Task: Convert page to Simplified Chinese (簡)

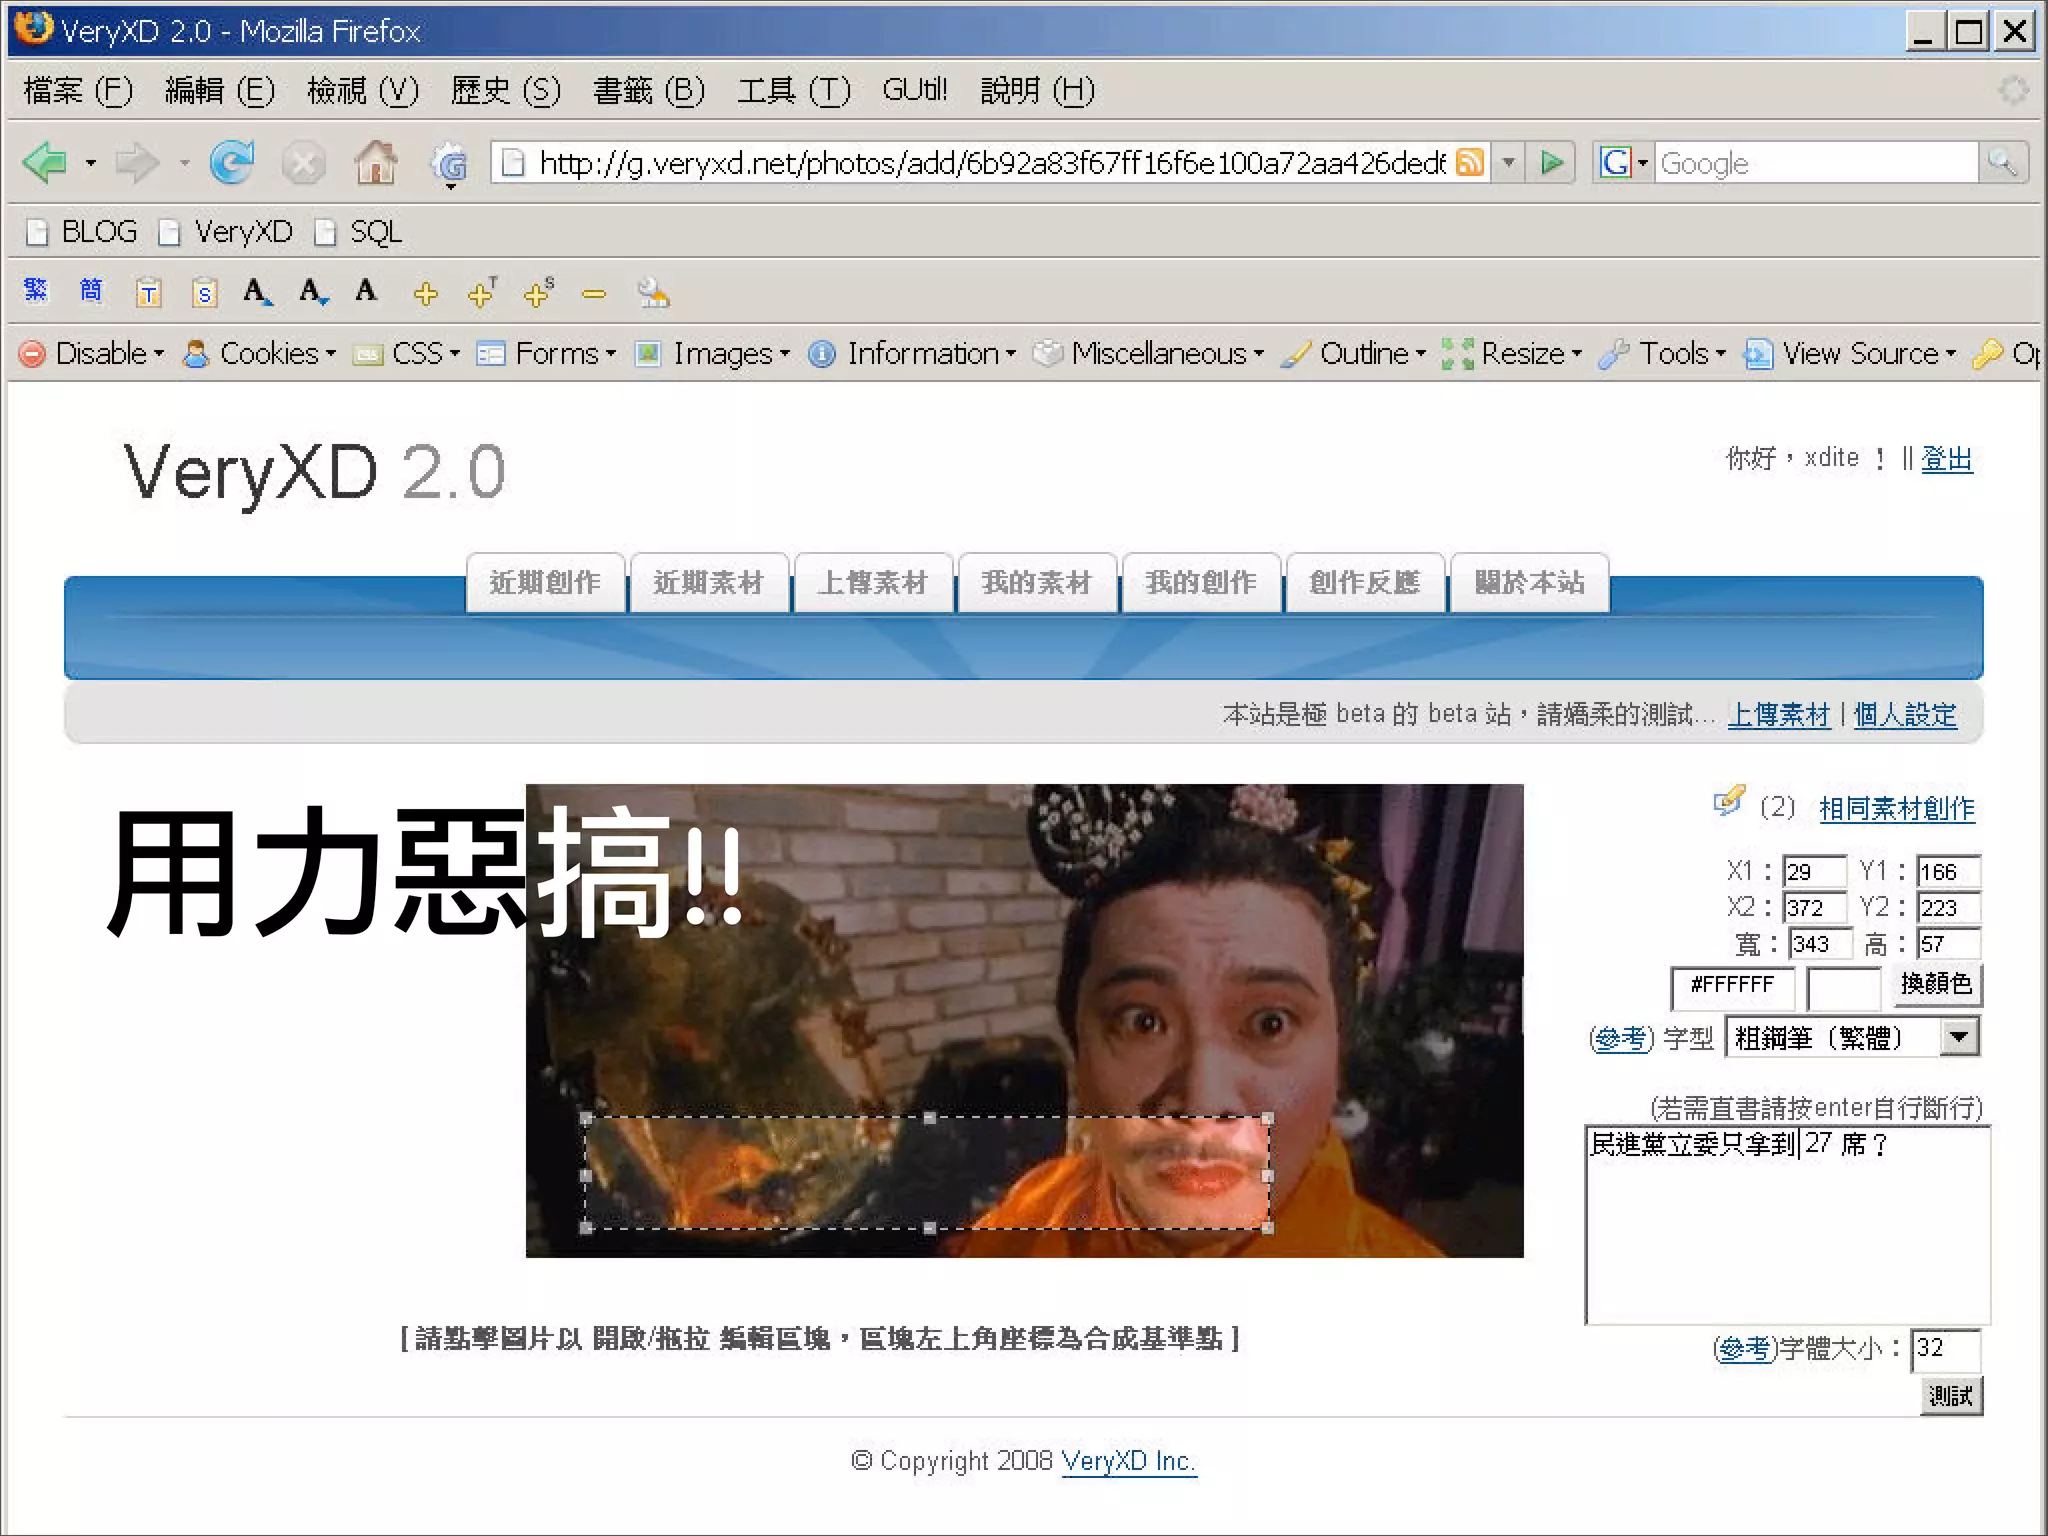Action: pyautogui.click(x=91, y=291)
